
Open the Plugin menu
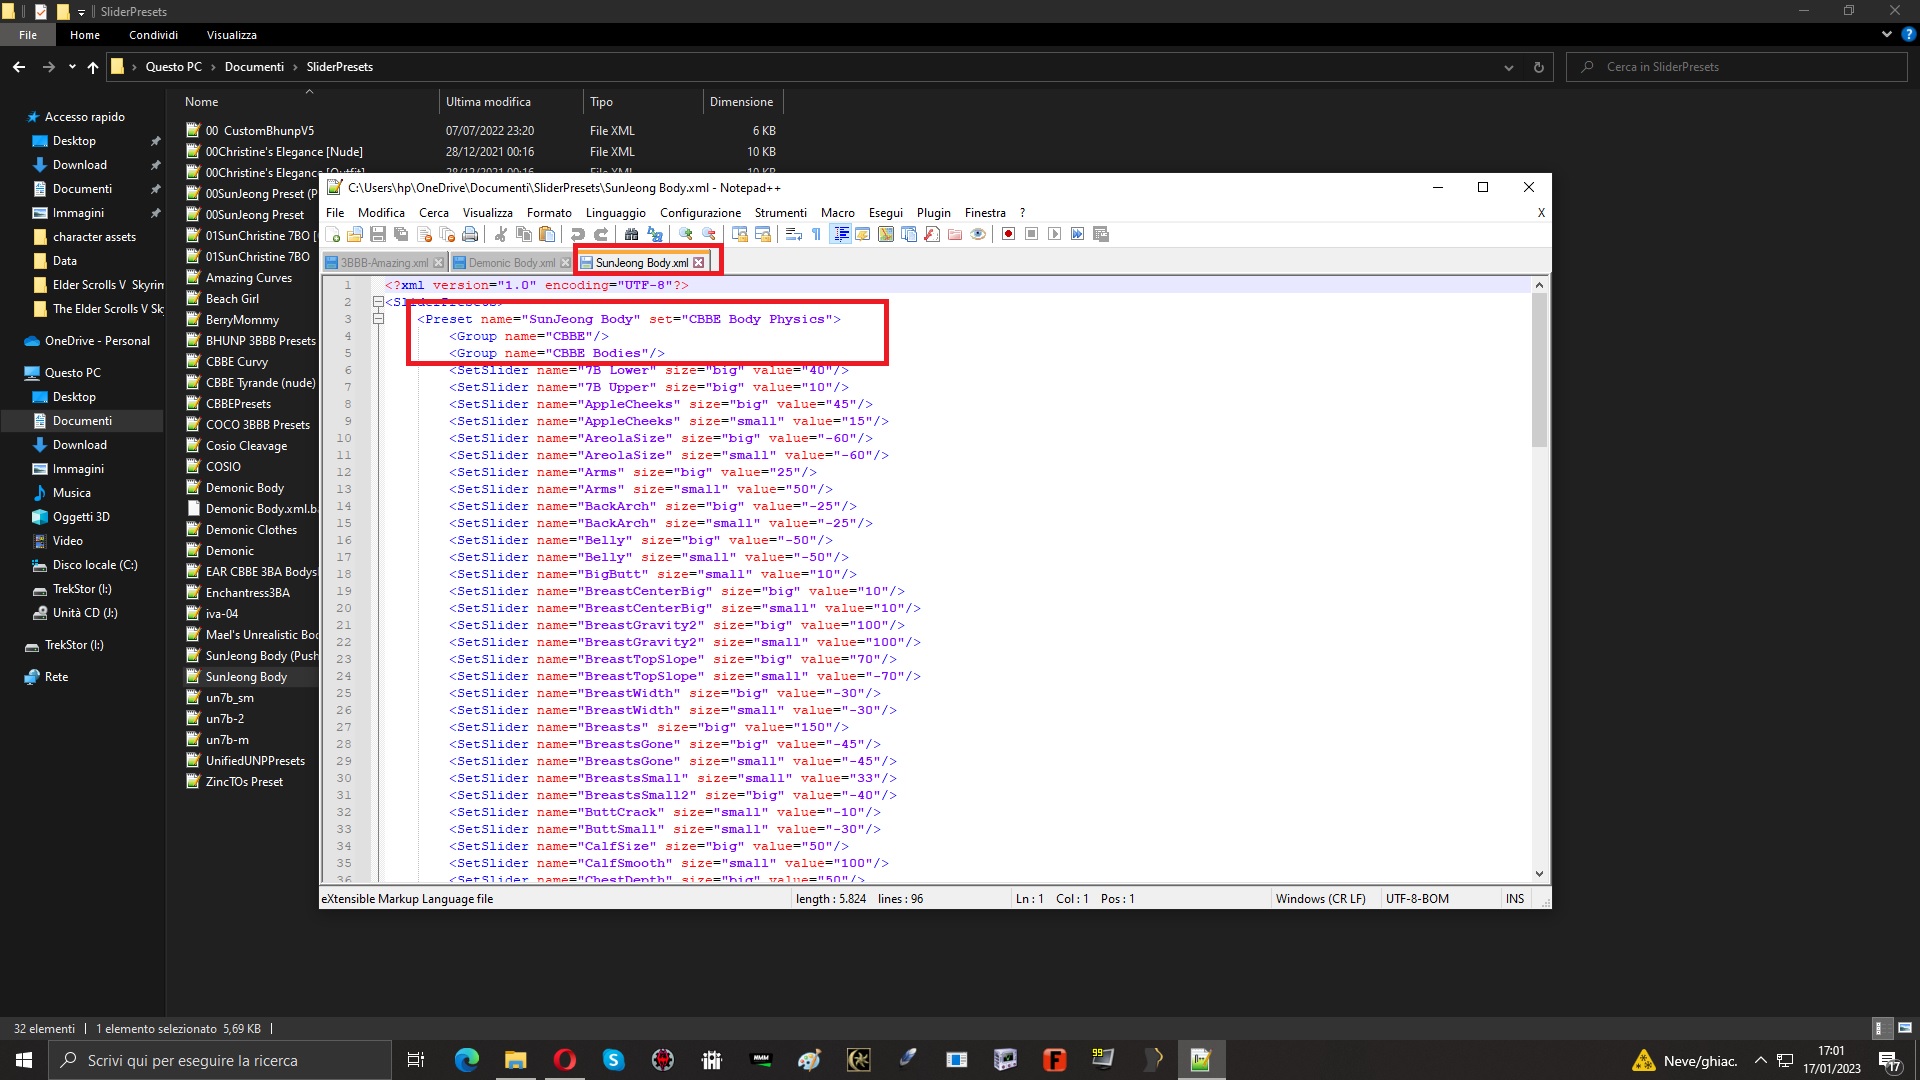(x=934, y=213)
